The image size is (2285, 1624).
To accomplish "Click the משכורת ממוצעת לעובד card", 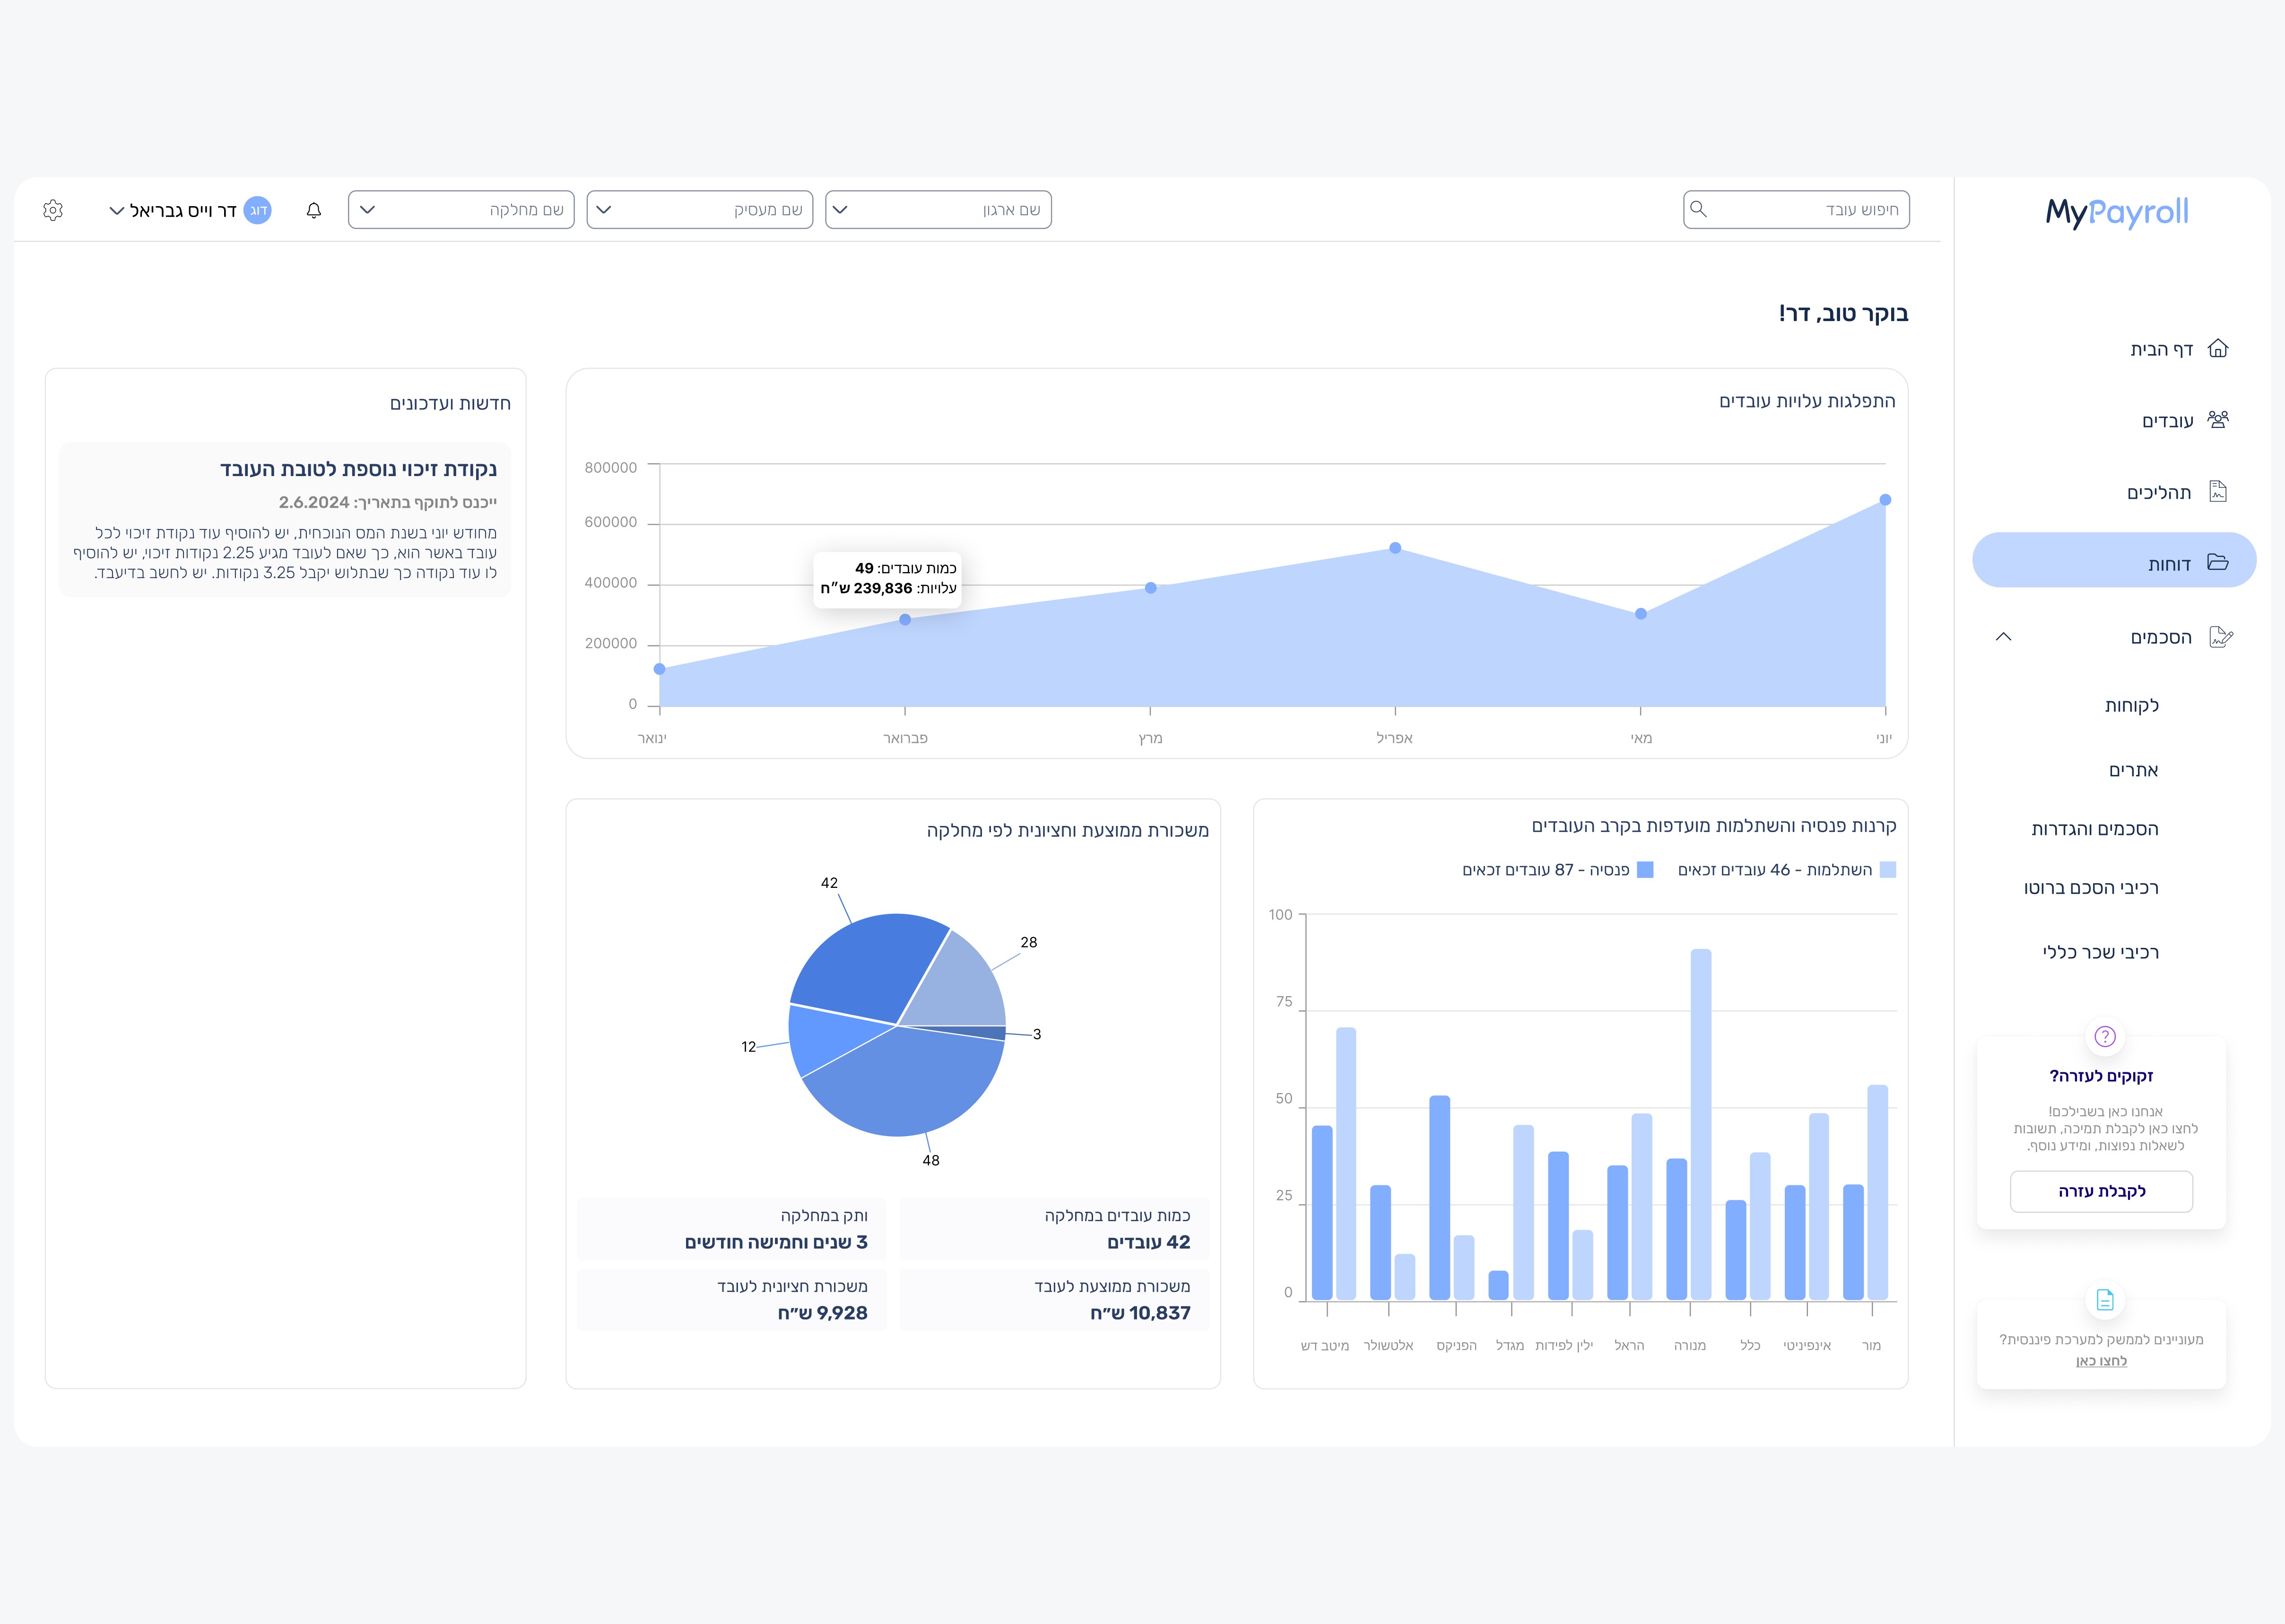I will (x=1054, y=1300).
